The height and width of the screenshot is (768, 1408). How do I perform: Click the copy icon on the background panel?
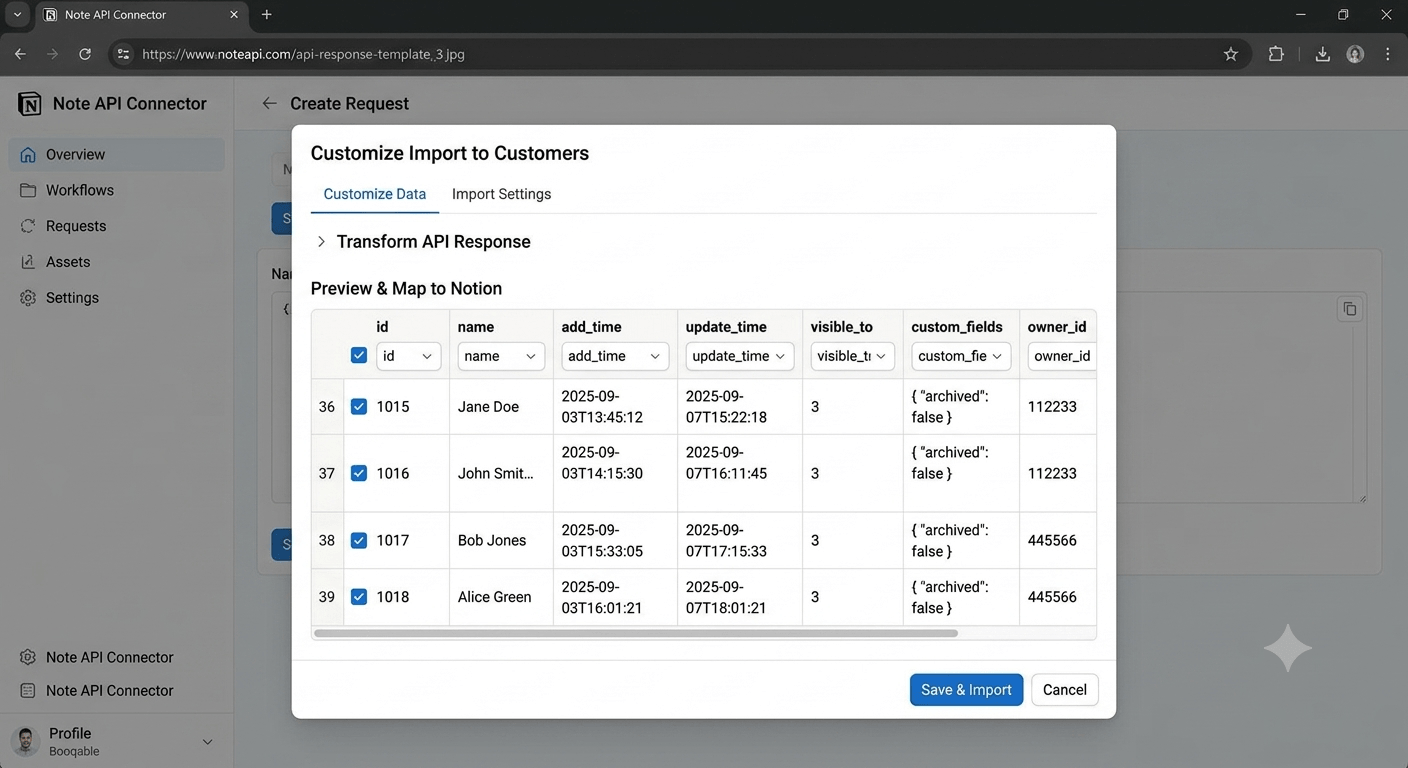pyautogui.click(x=1350, y=309)
